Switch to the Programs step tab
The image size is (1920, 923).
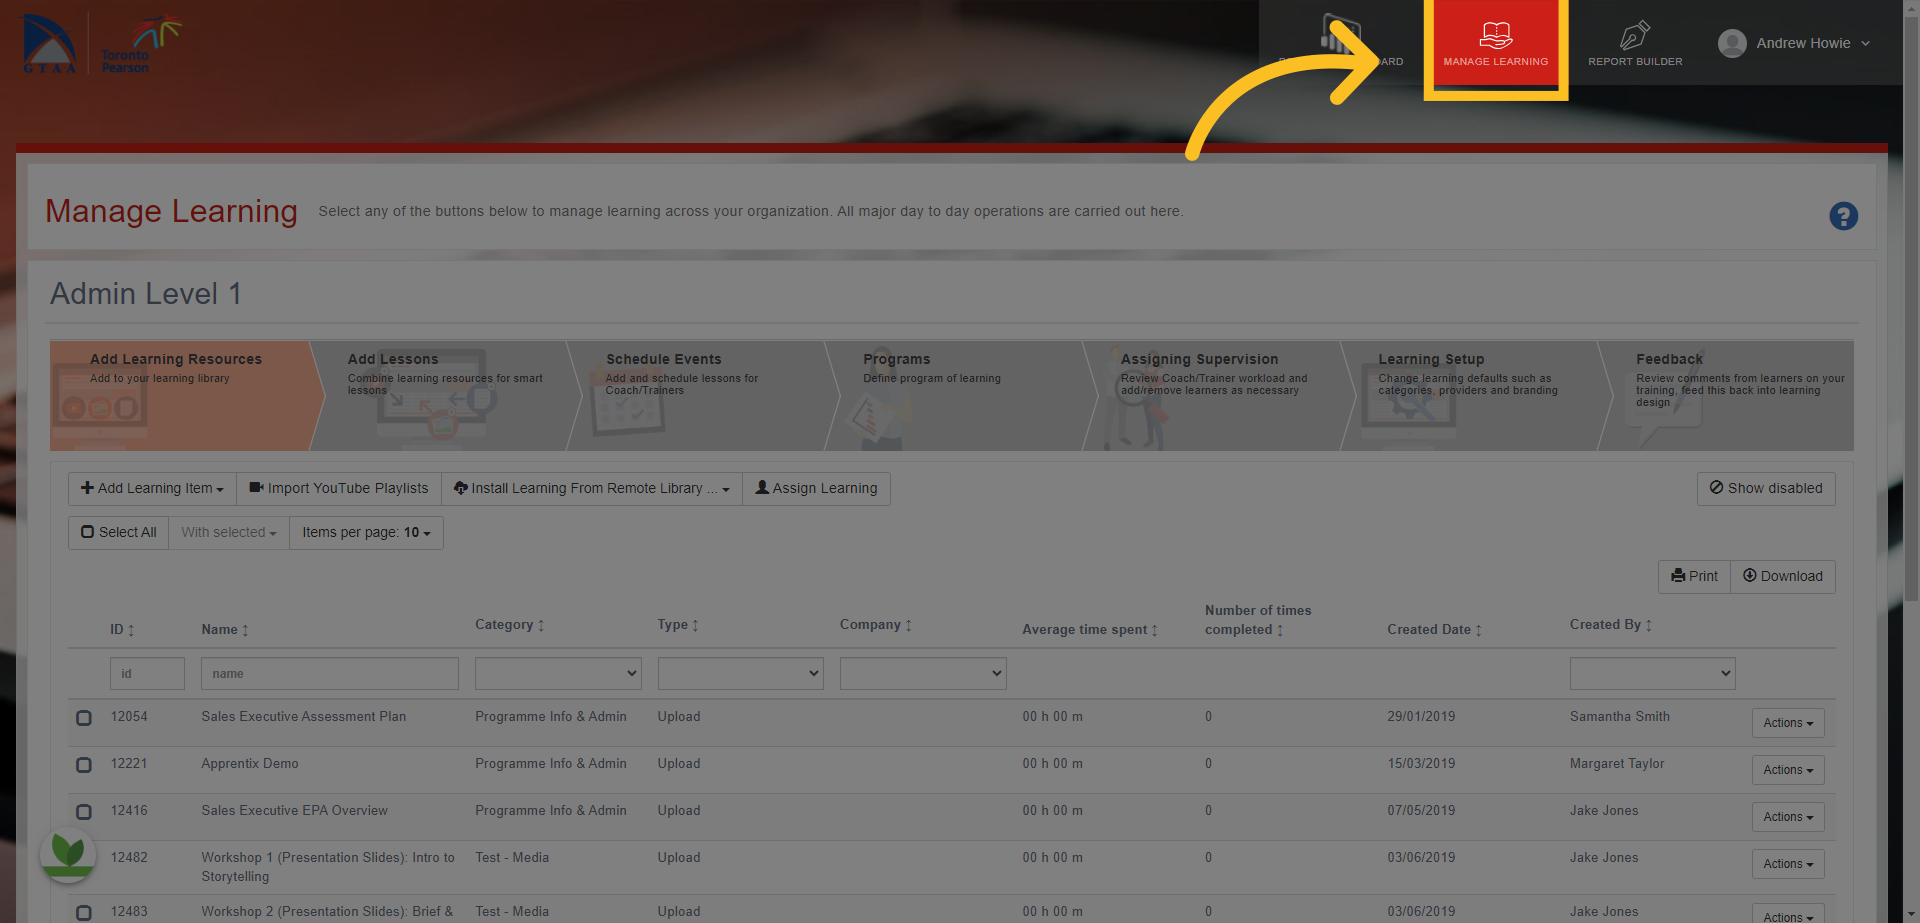click(x=962, y=395)
